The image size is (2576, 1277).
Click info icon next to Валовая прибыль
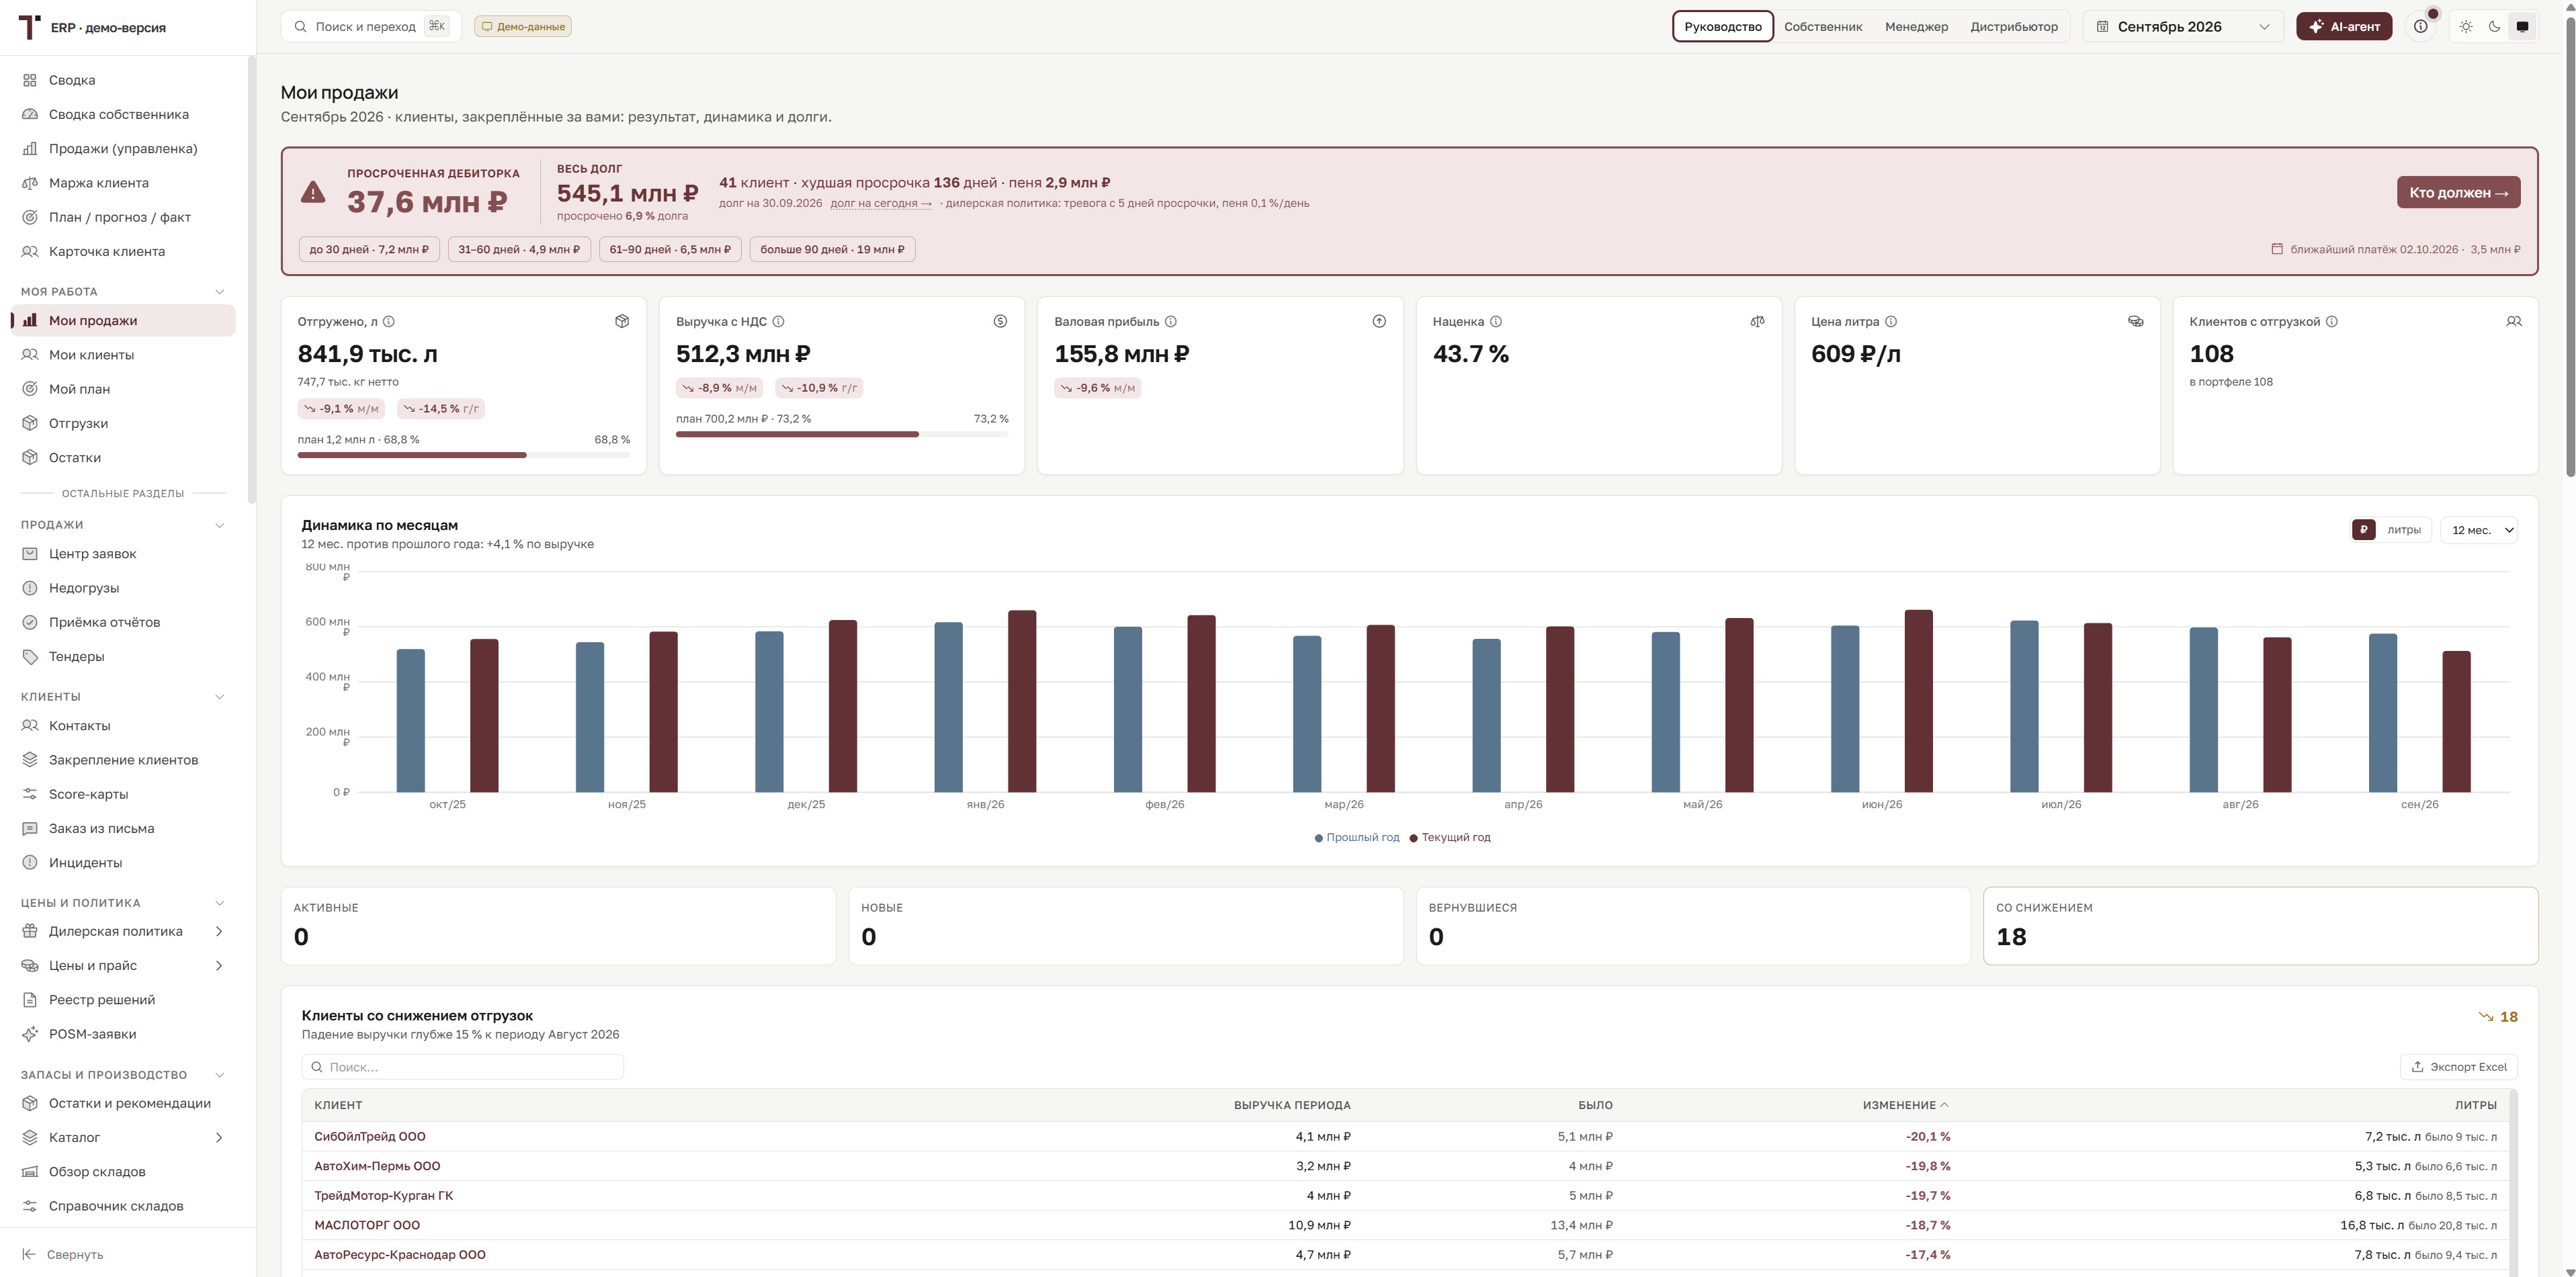(x=1171, y=321)
